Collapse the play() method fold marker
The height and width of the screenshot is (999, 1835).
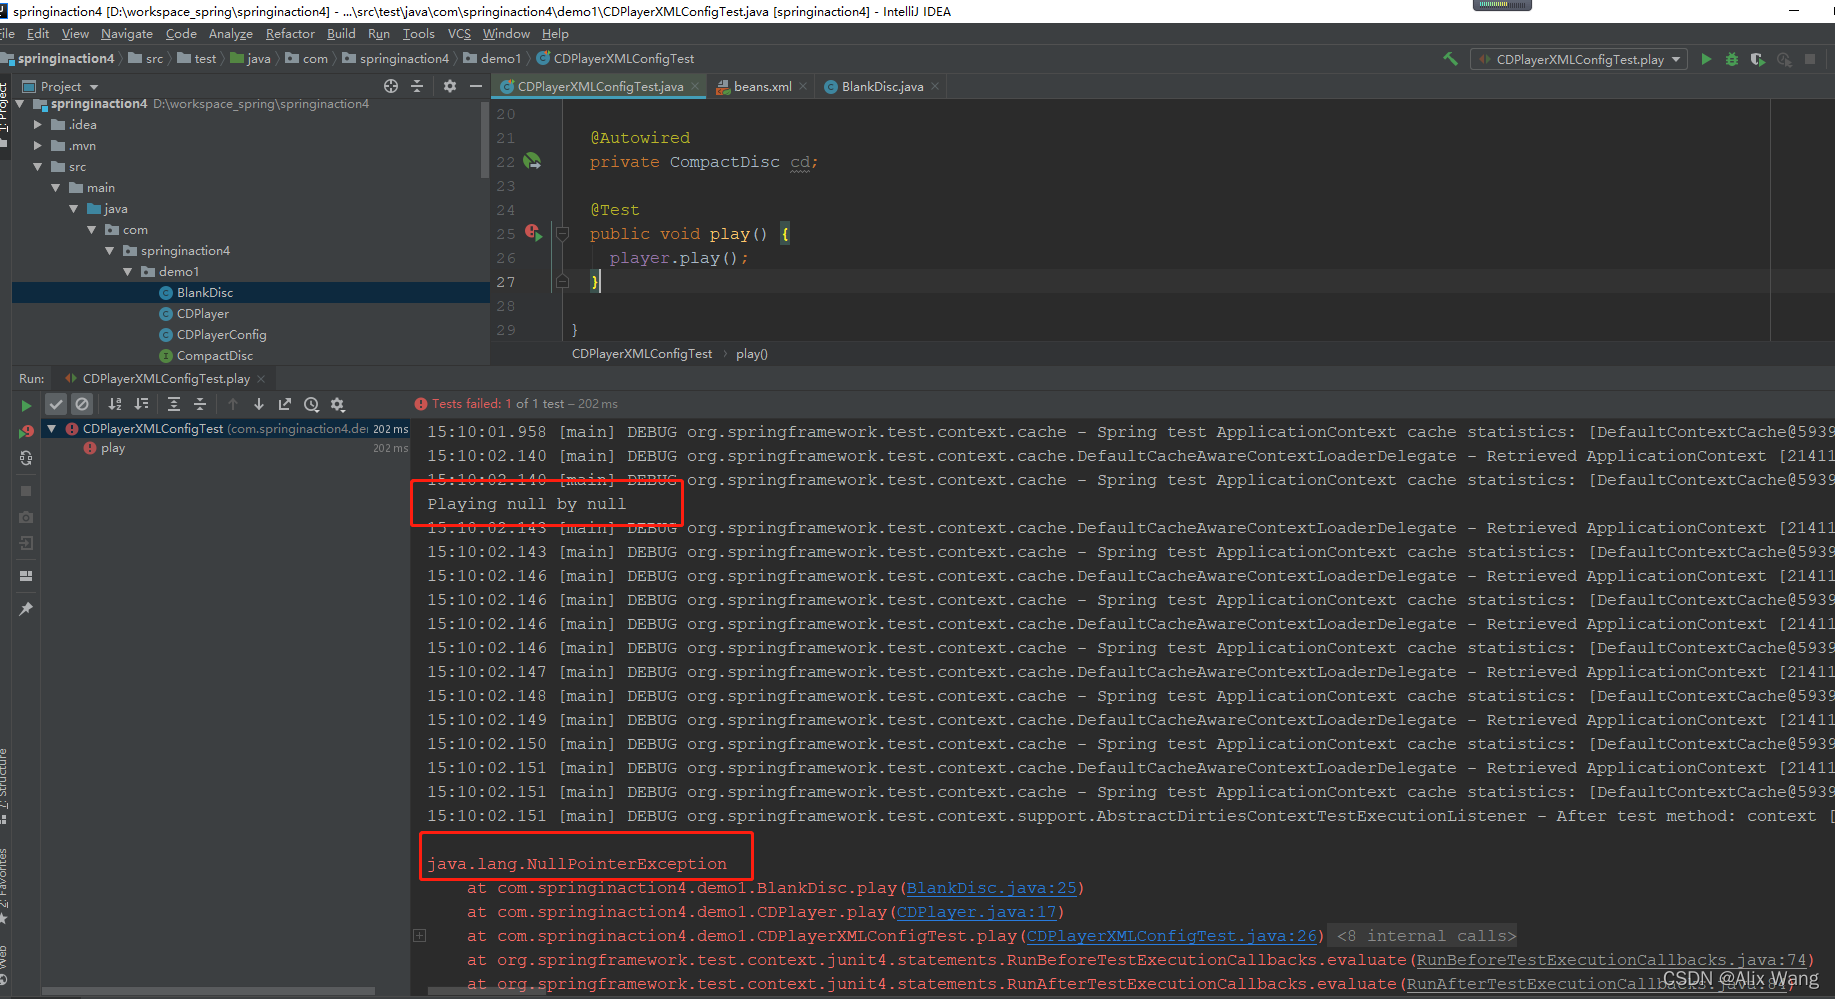click(x=563, y=234)
